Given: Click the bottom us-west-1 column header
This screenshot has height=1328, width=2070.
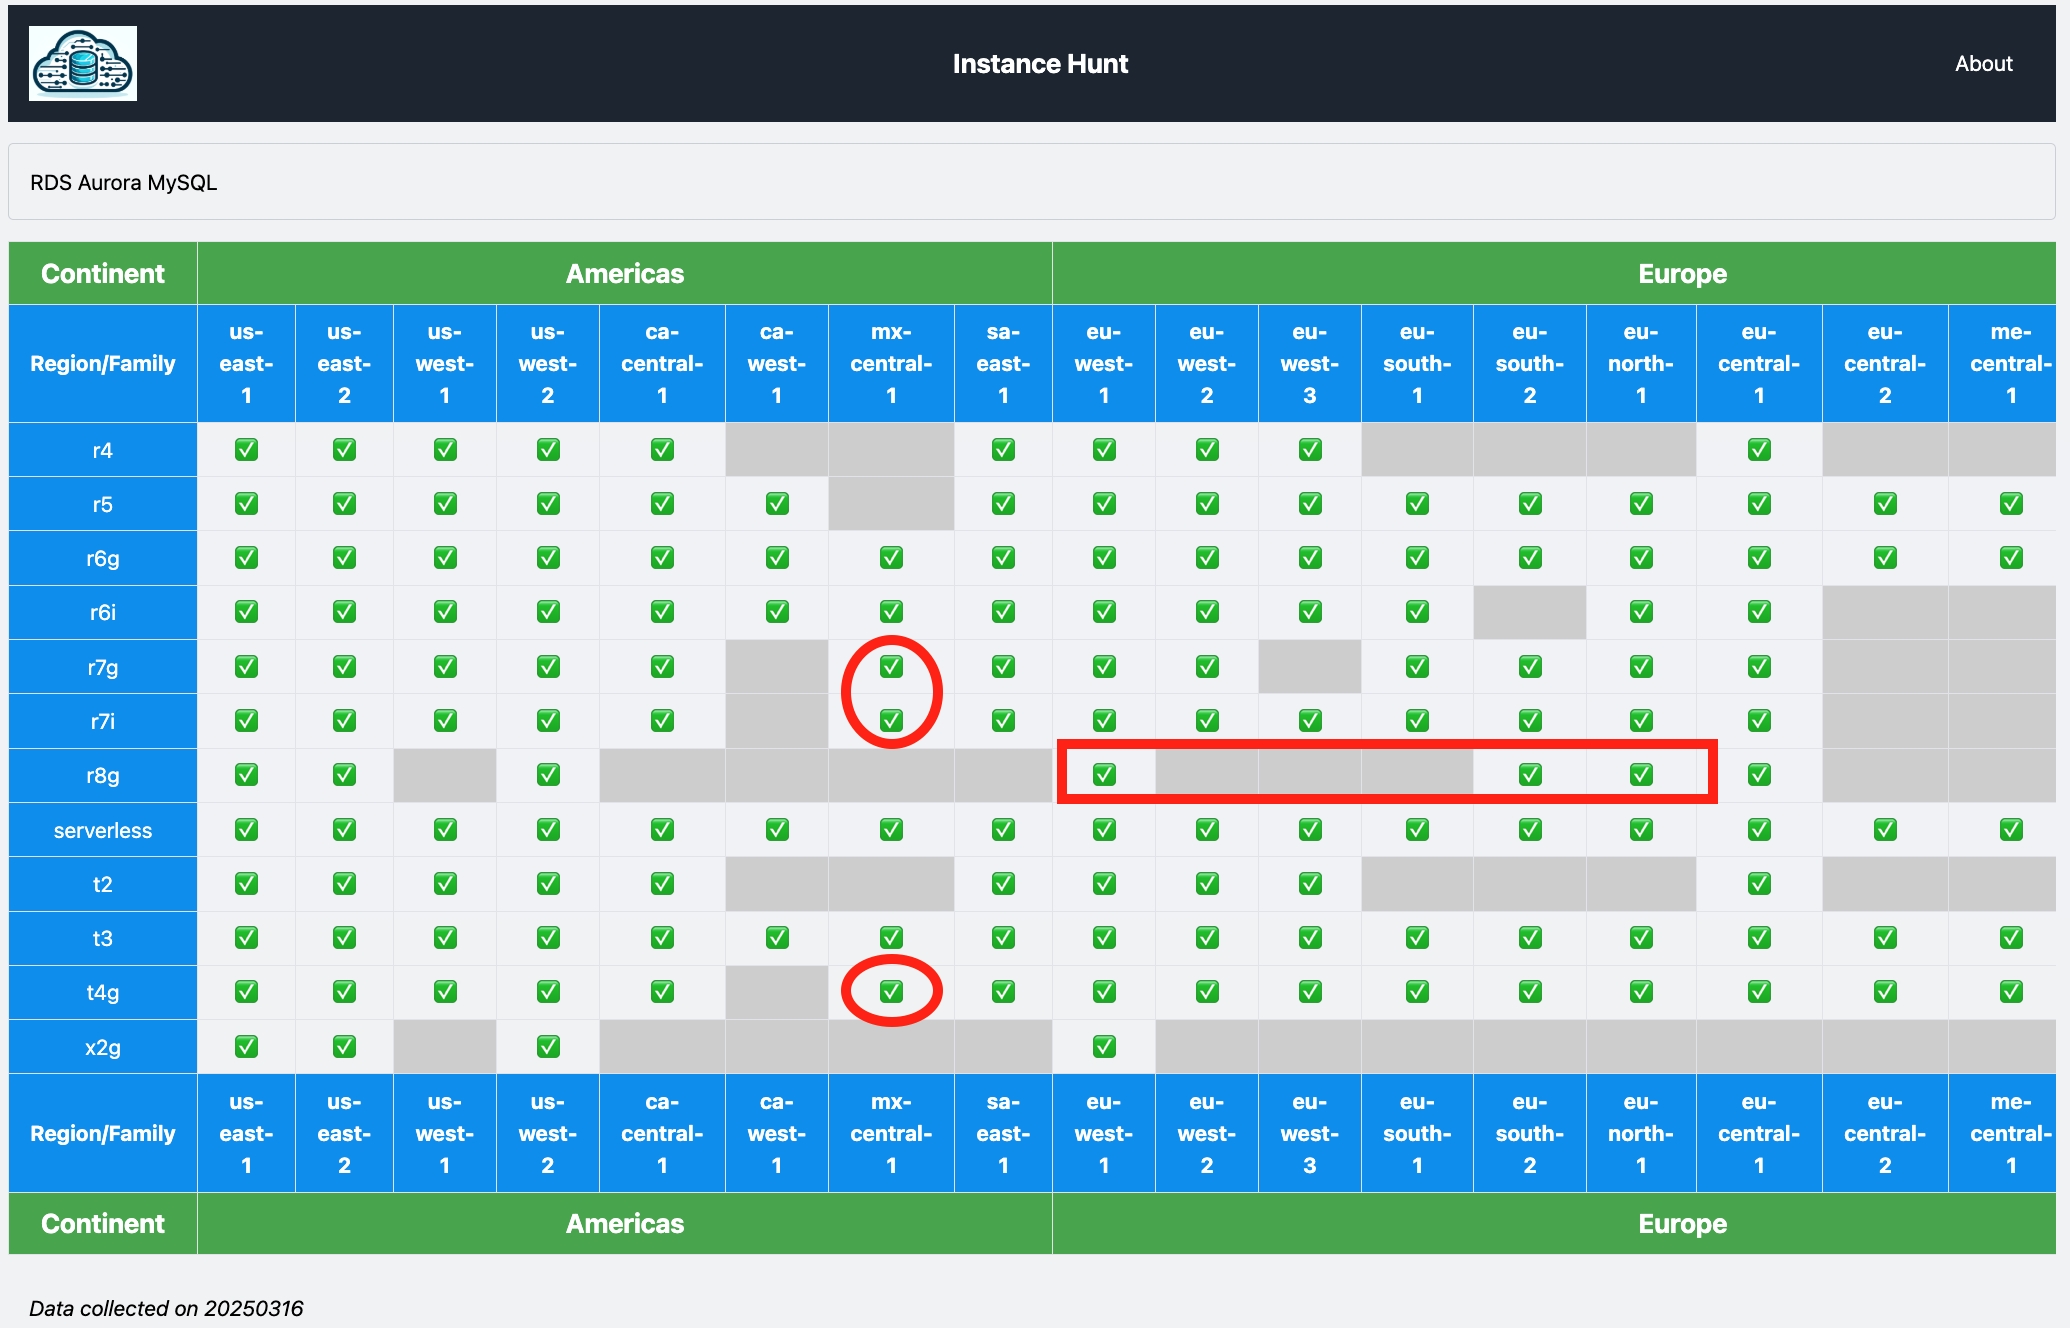Looking at the screenshot, I should (445, 1133).
